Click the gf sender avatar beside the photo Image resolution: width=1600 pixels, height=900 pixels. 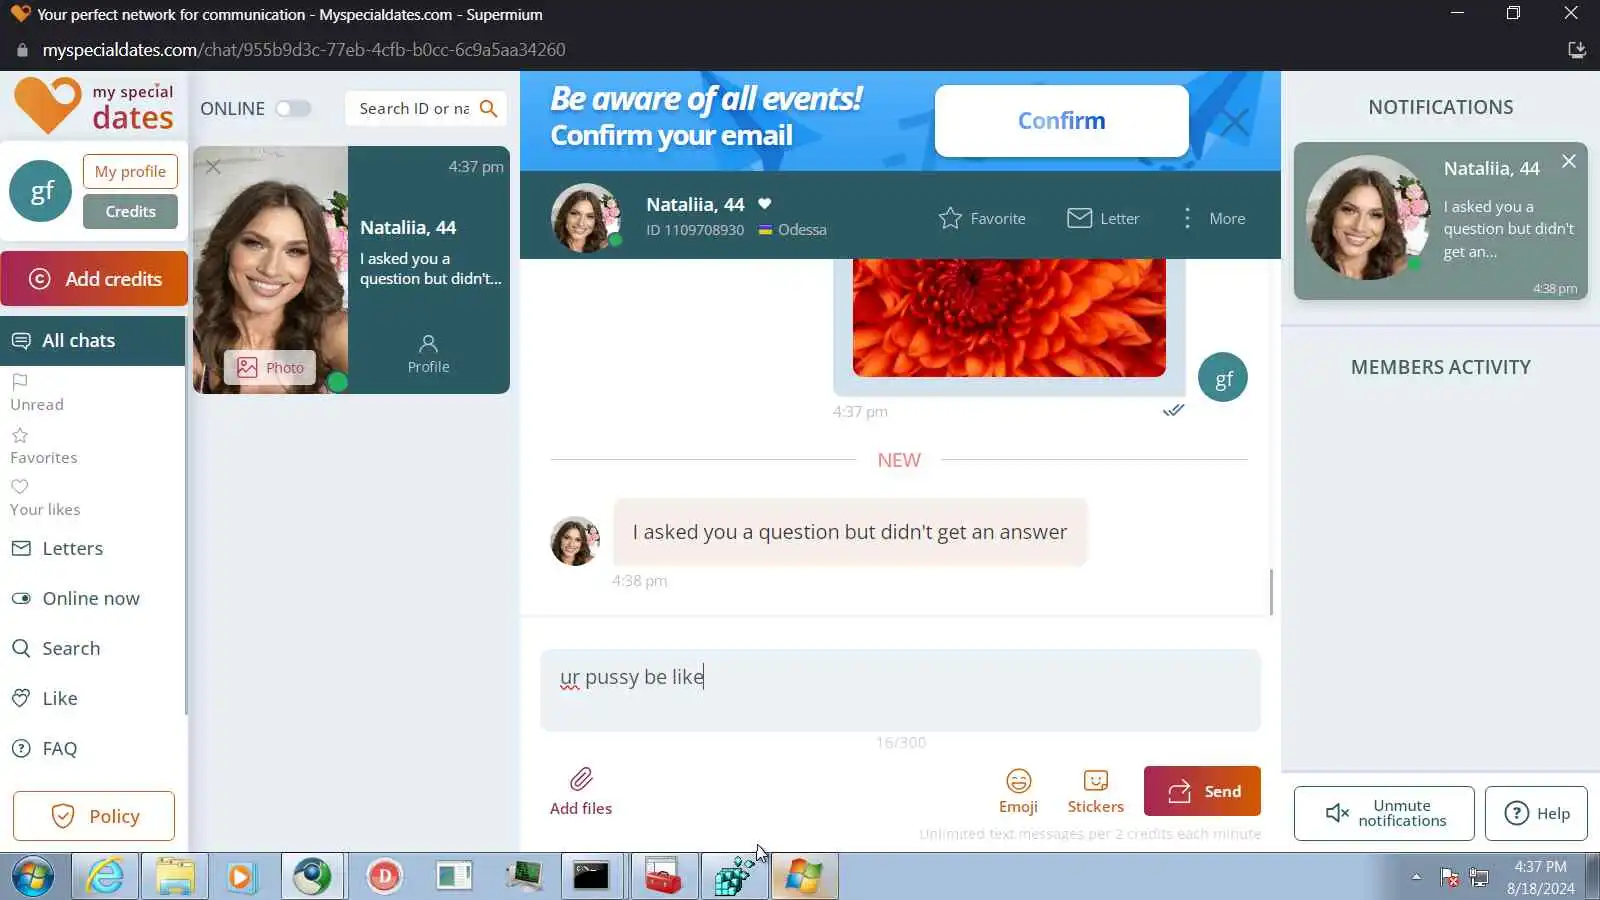[1223, 378]
